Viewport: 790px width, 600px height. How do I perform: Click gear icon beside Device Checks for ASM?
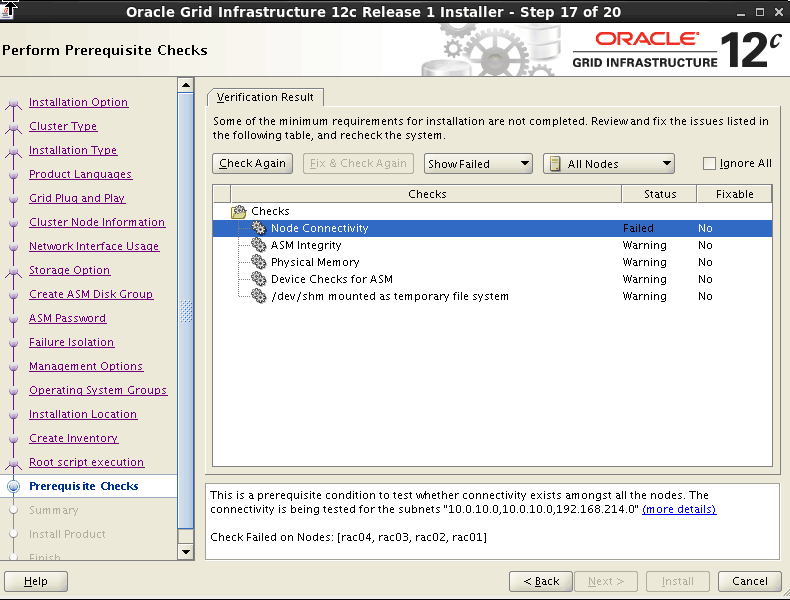tap(258, 279)
